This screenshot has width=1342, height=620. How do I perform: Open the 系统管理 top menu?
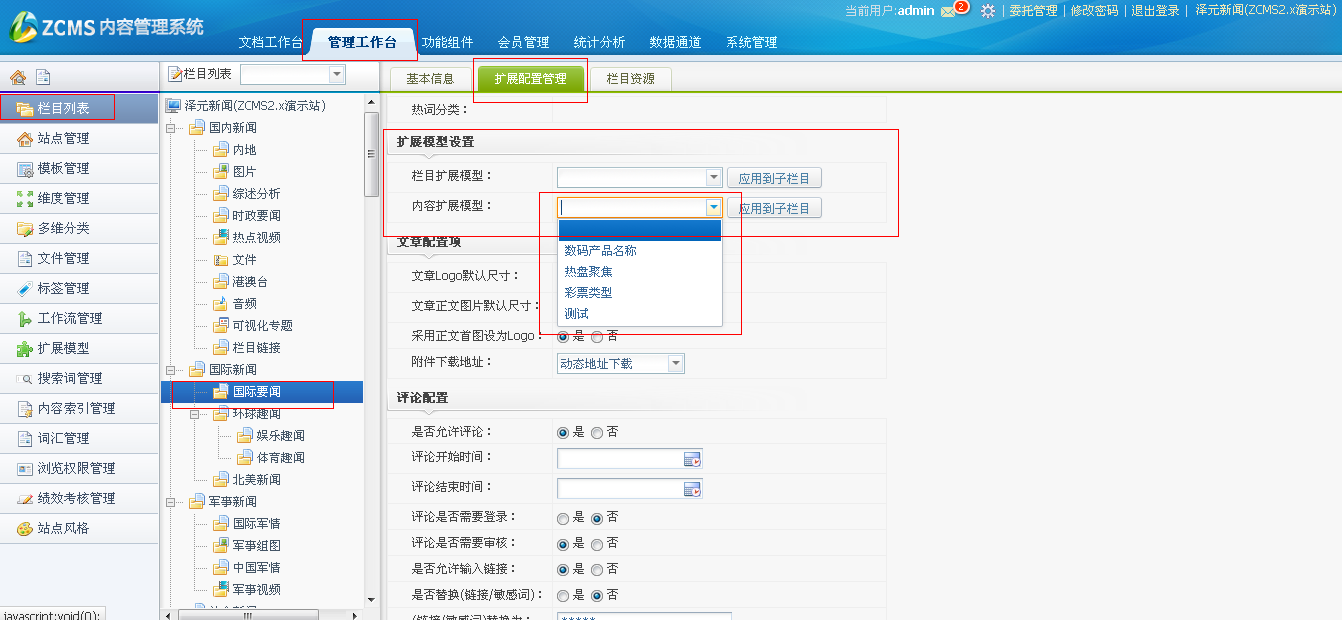tap(751, 42)
